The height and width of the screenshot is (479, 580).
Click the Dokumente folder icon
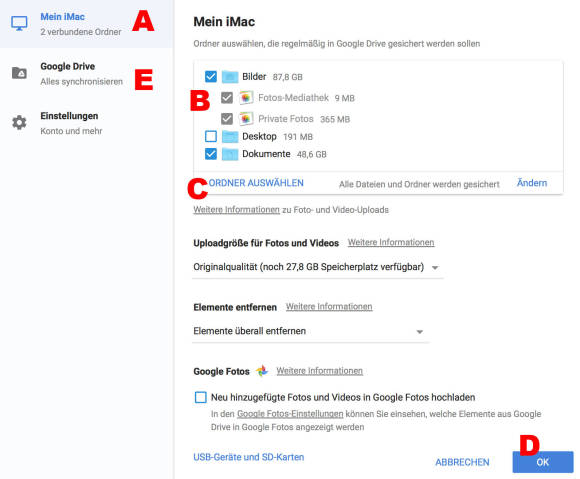point(230,154)
